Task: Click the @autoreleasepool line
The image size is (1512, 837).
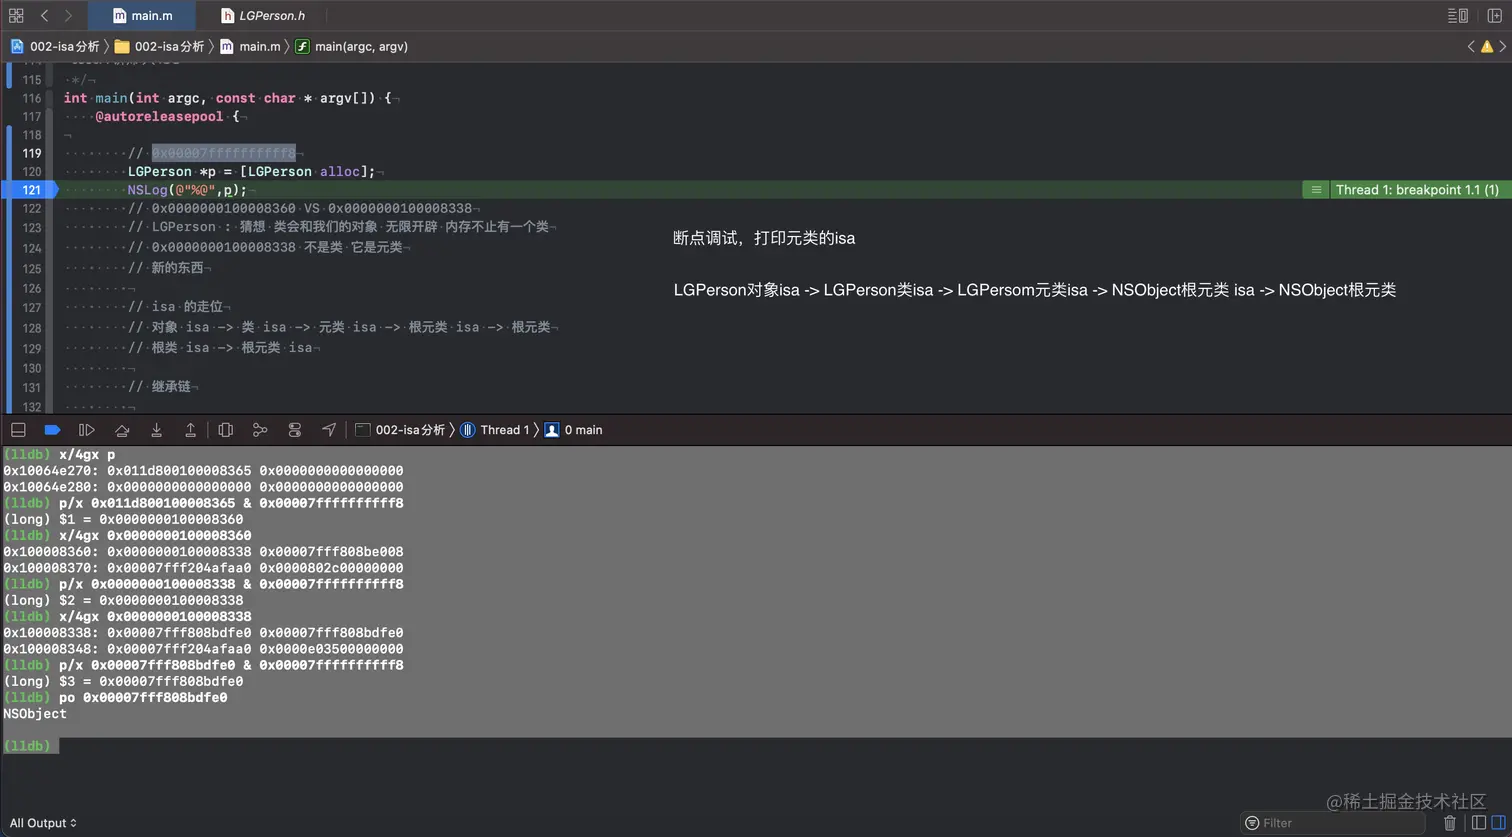Action: click(167, 116)
